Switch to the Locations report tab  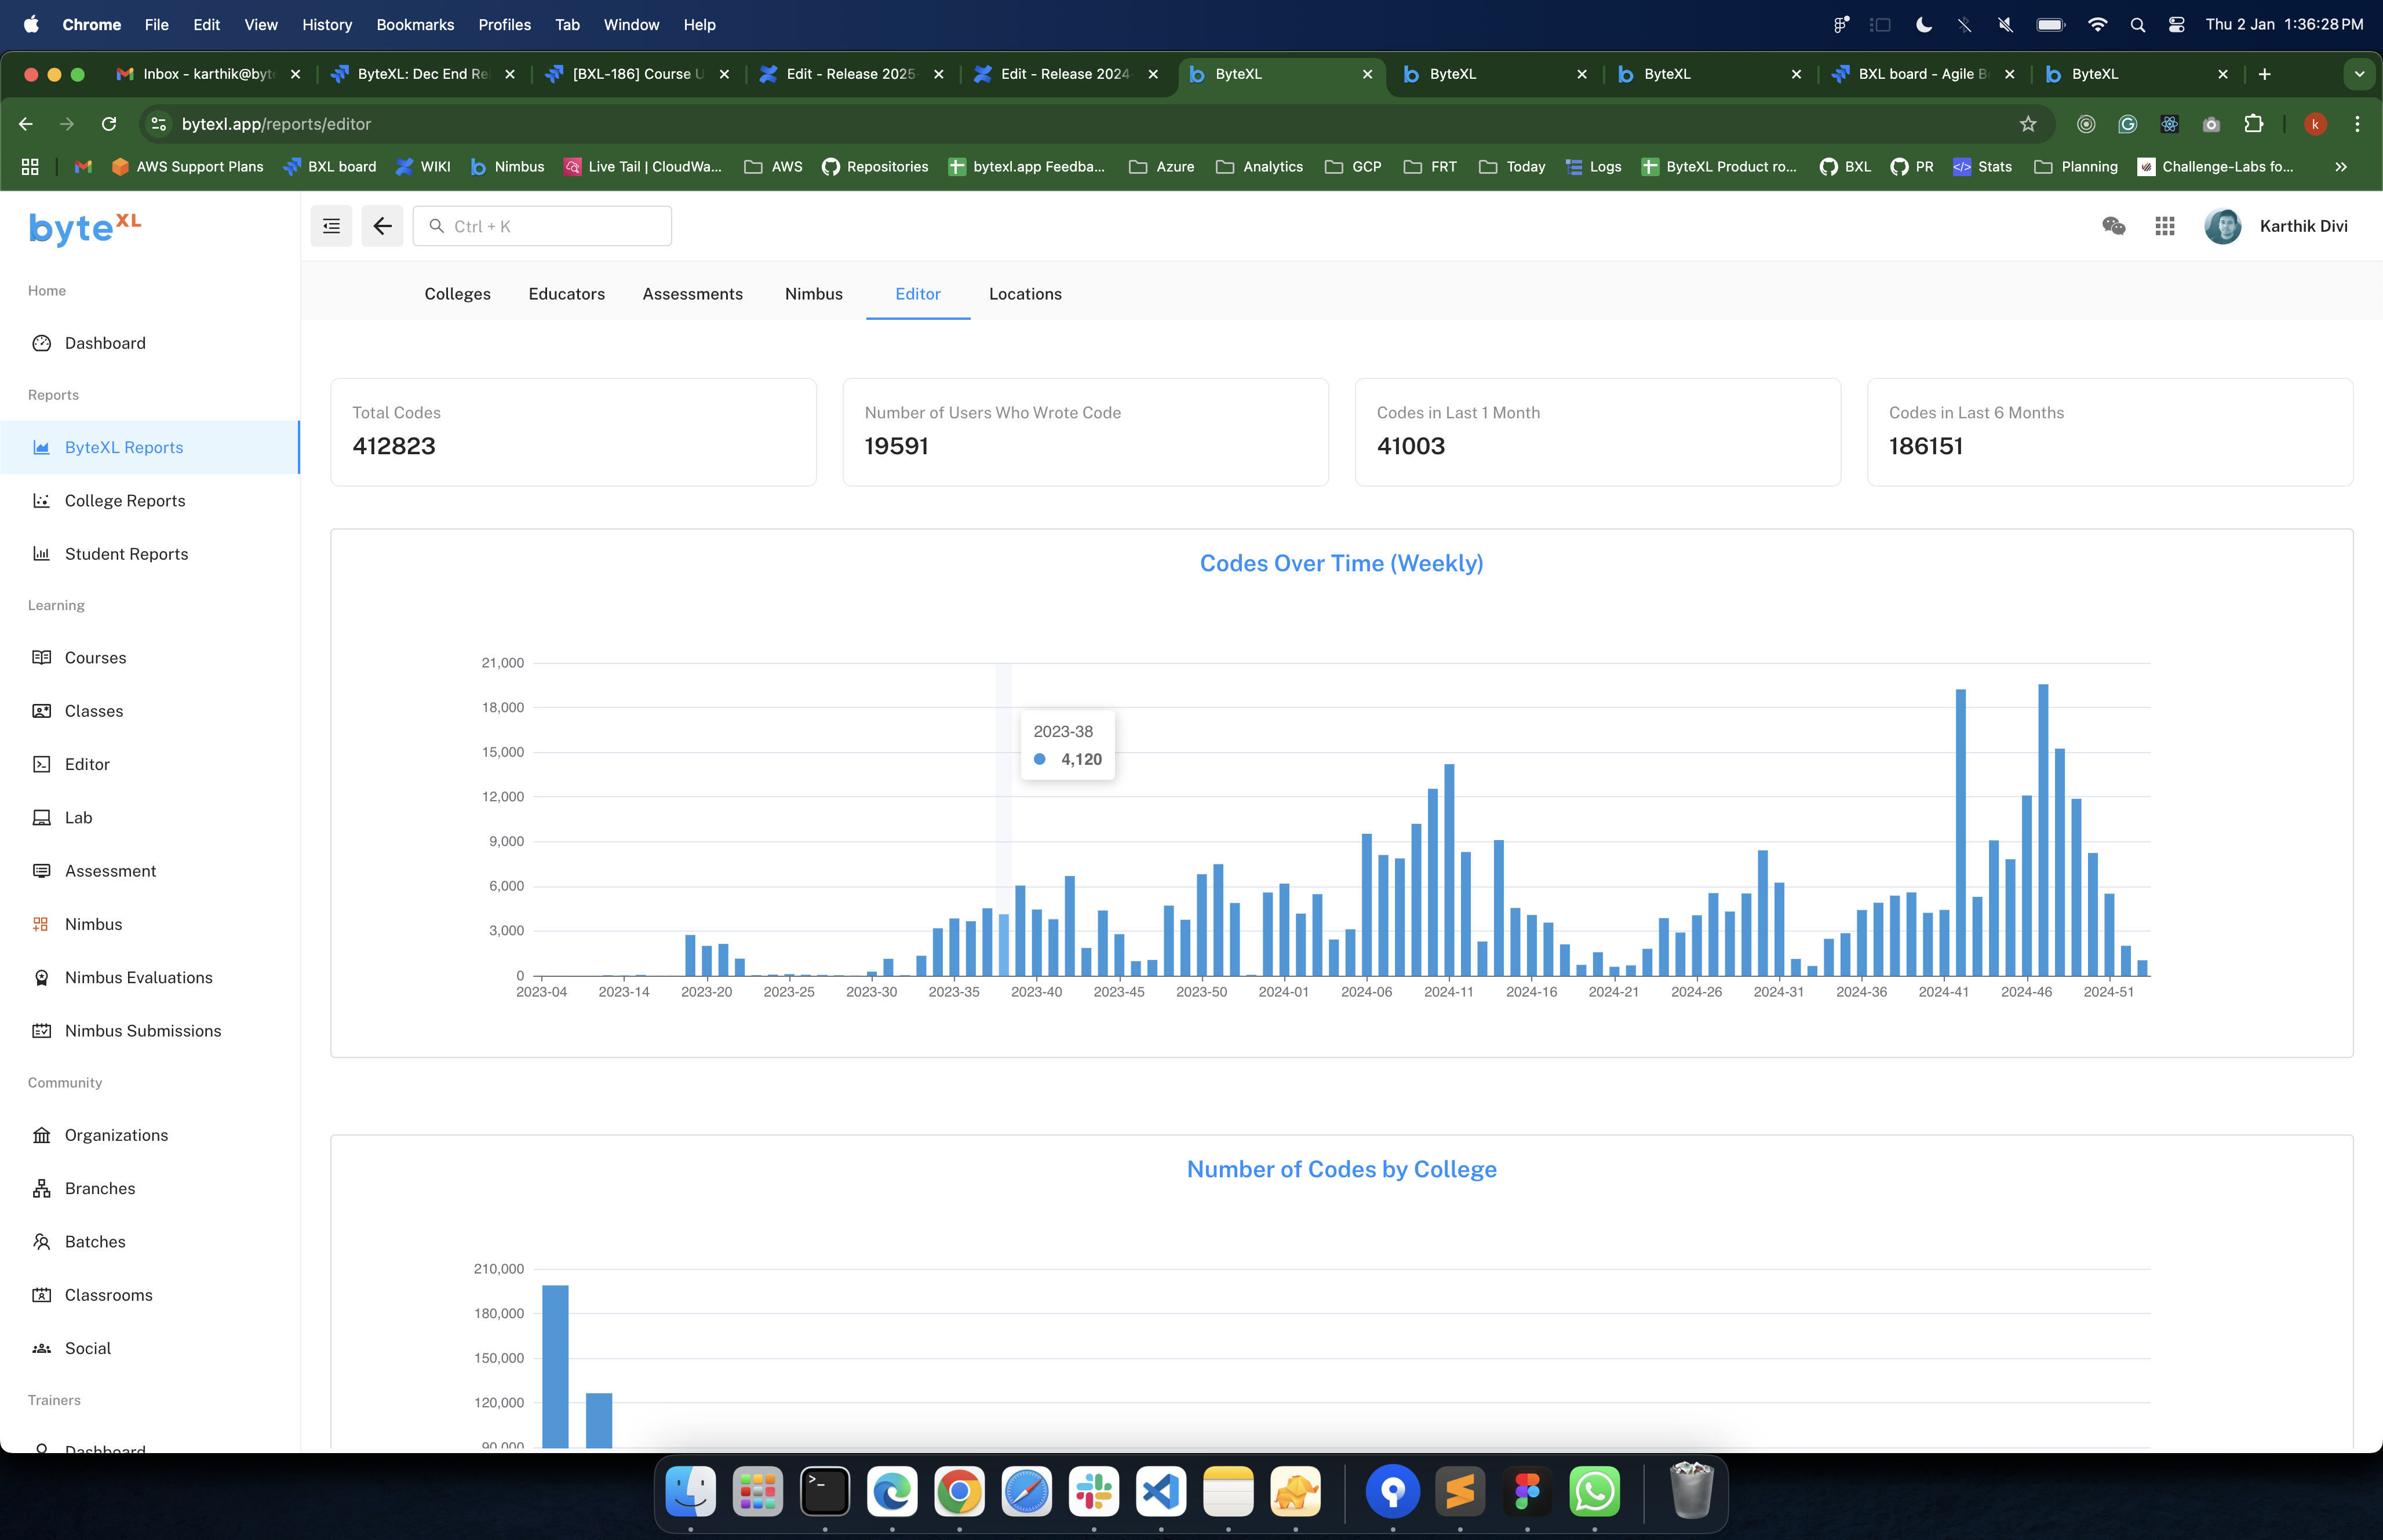[1025, 294]
